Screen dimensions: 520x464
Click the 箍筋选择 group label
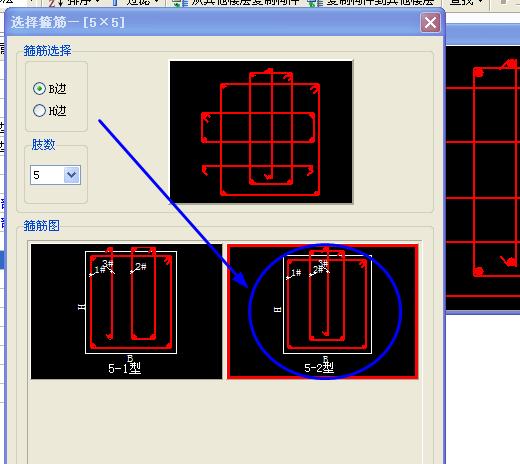point(47,51)
